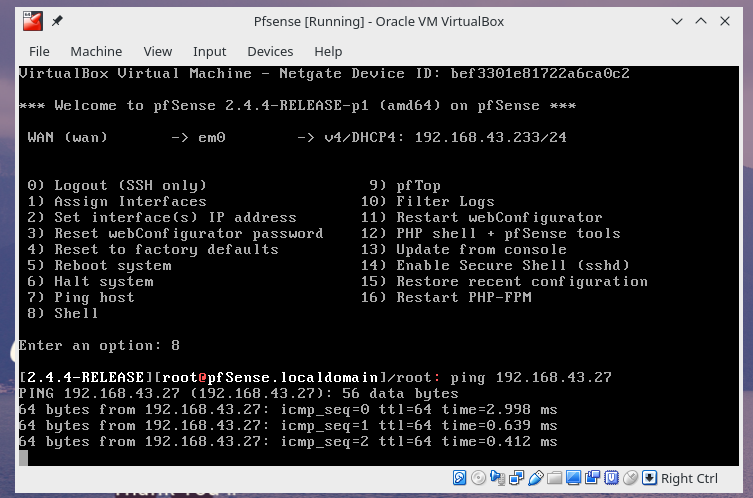753x498 pixels.
Task: Click the network adapters status icon
Action: click(x=516, y=478)
